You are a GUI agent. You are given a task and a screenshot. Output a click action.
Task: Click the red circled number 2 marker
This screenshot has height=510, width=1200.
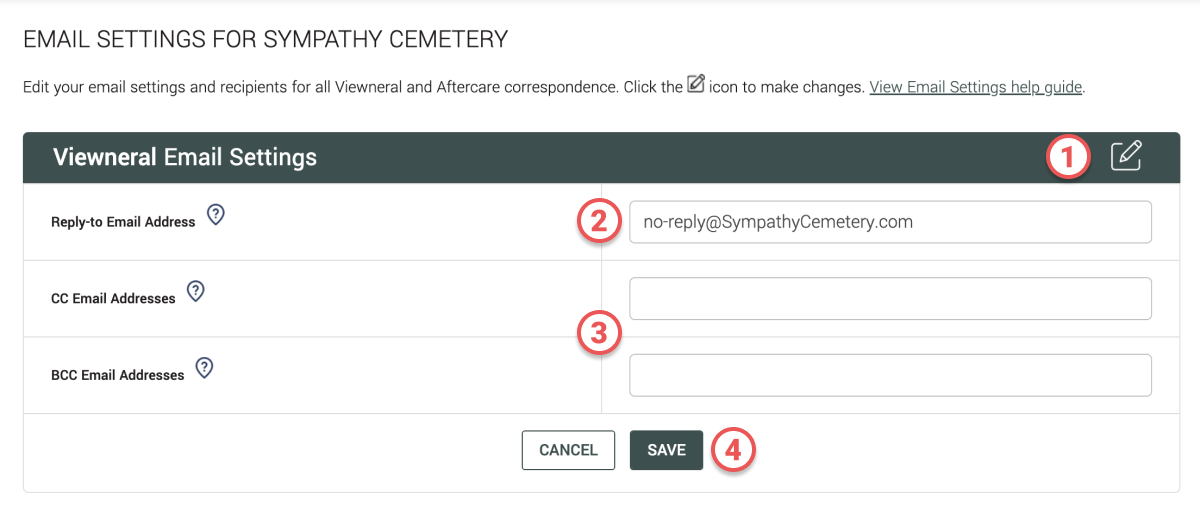pyautogui.click(x=600, y=222)
